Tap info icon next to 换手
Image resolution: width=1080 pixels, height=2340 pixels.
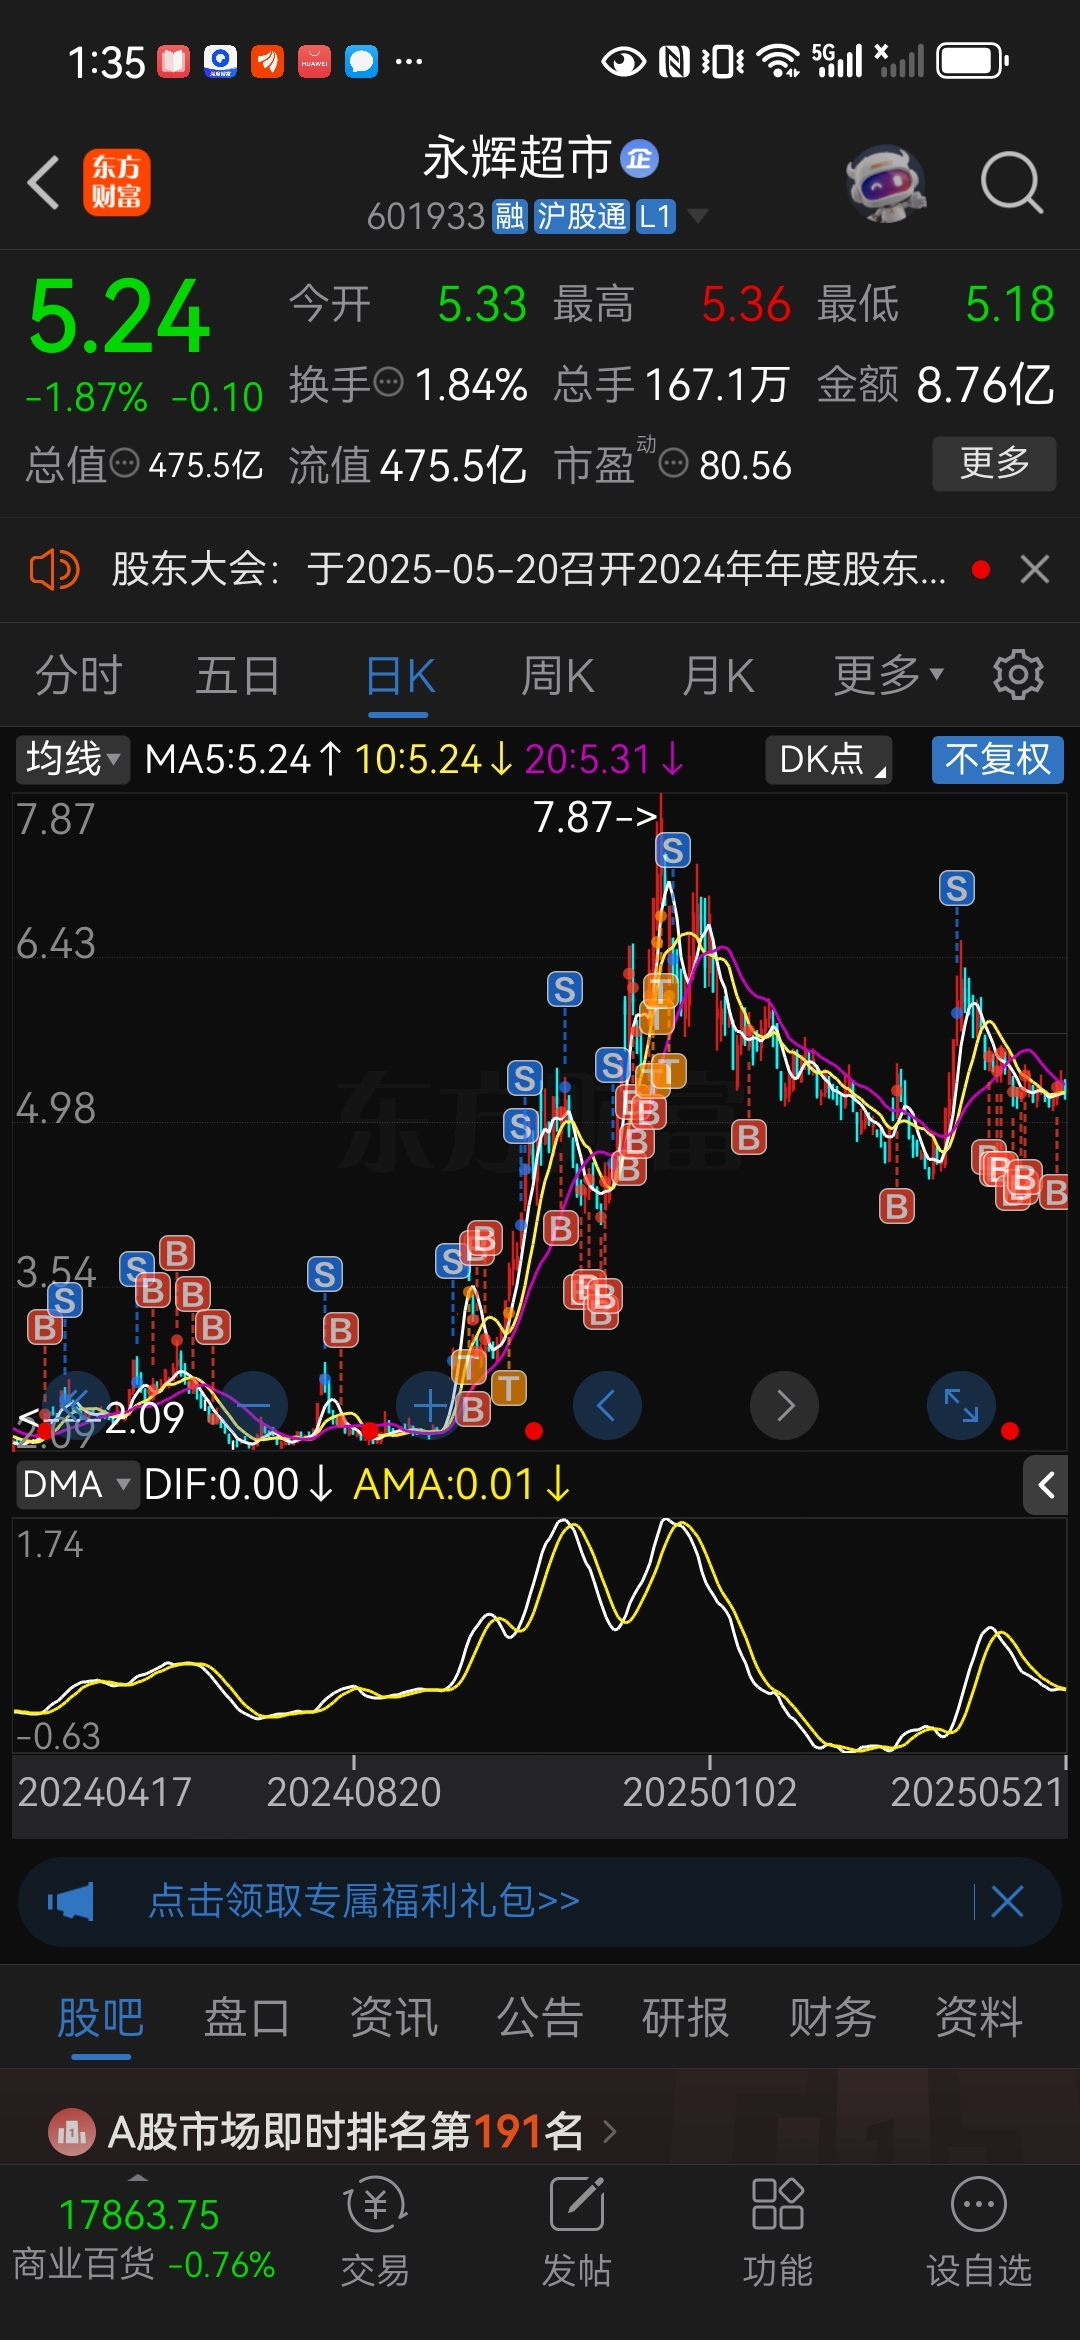pyautogui.click(x=387, y=382)
